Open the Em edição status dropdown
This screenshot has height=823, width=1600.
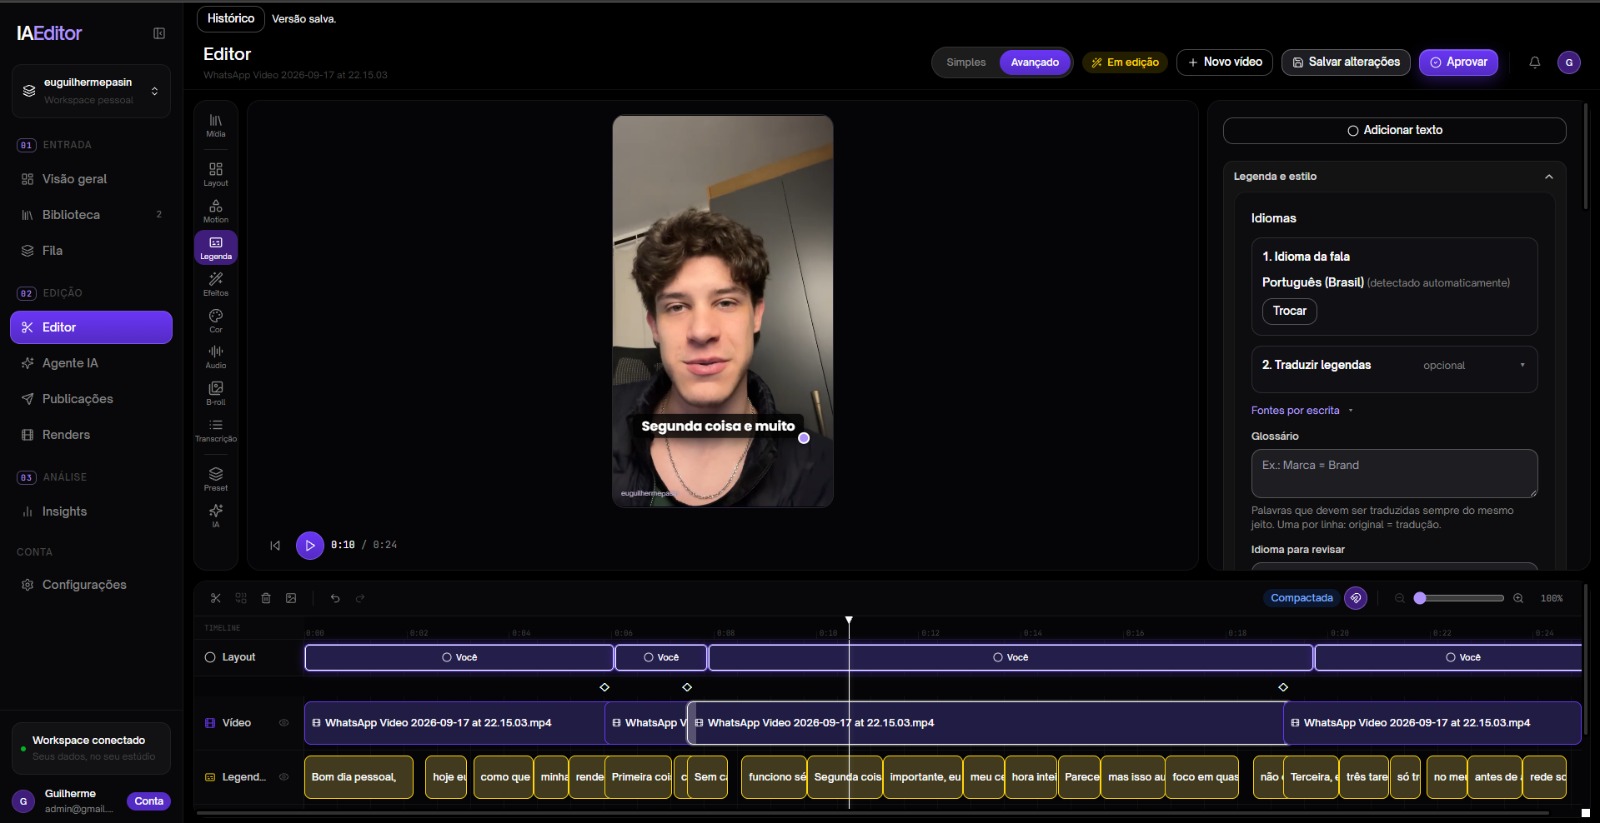coord(1125,62)
